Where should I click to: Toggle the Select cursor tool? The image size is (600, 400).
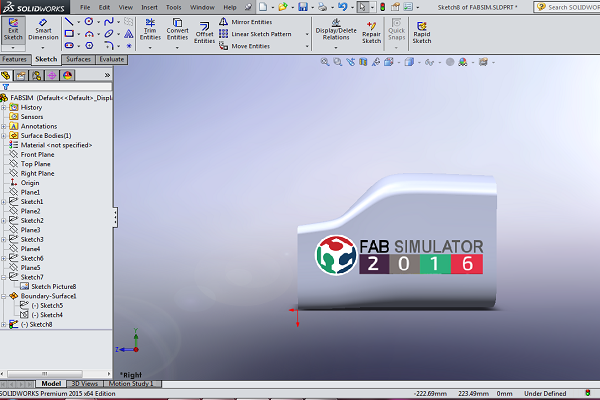(x=362, y=7)
